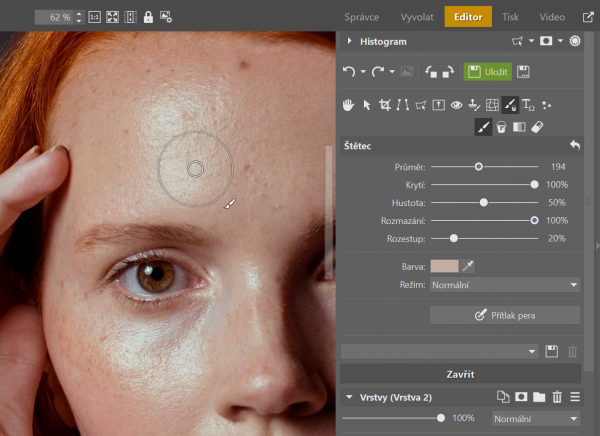
Task: Select the Pan hand tool
Action: click(348, 105)
